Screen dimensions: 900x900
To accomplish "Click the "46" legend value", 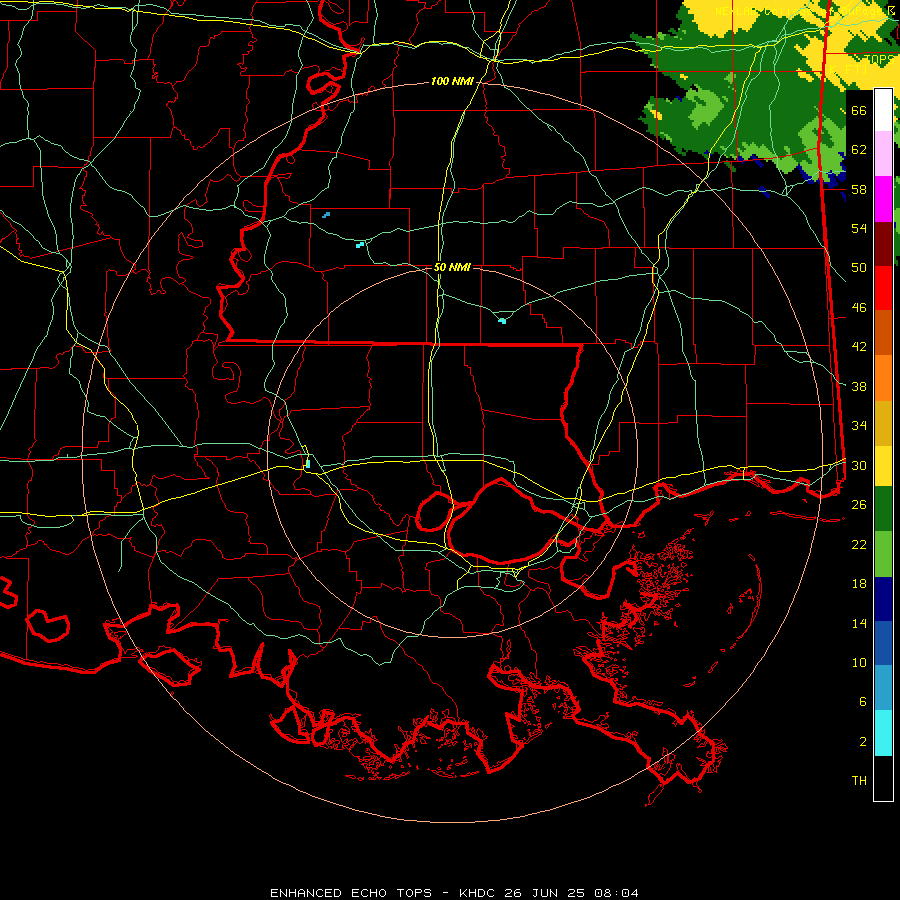I will pos(859,308).
